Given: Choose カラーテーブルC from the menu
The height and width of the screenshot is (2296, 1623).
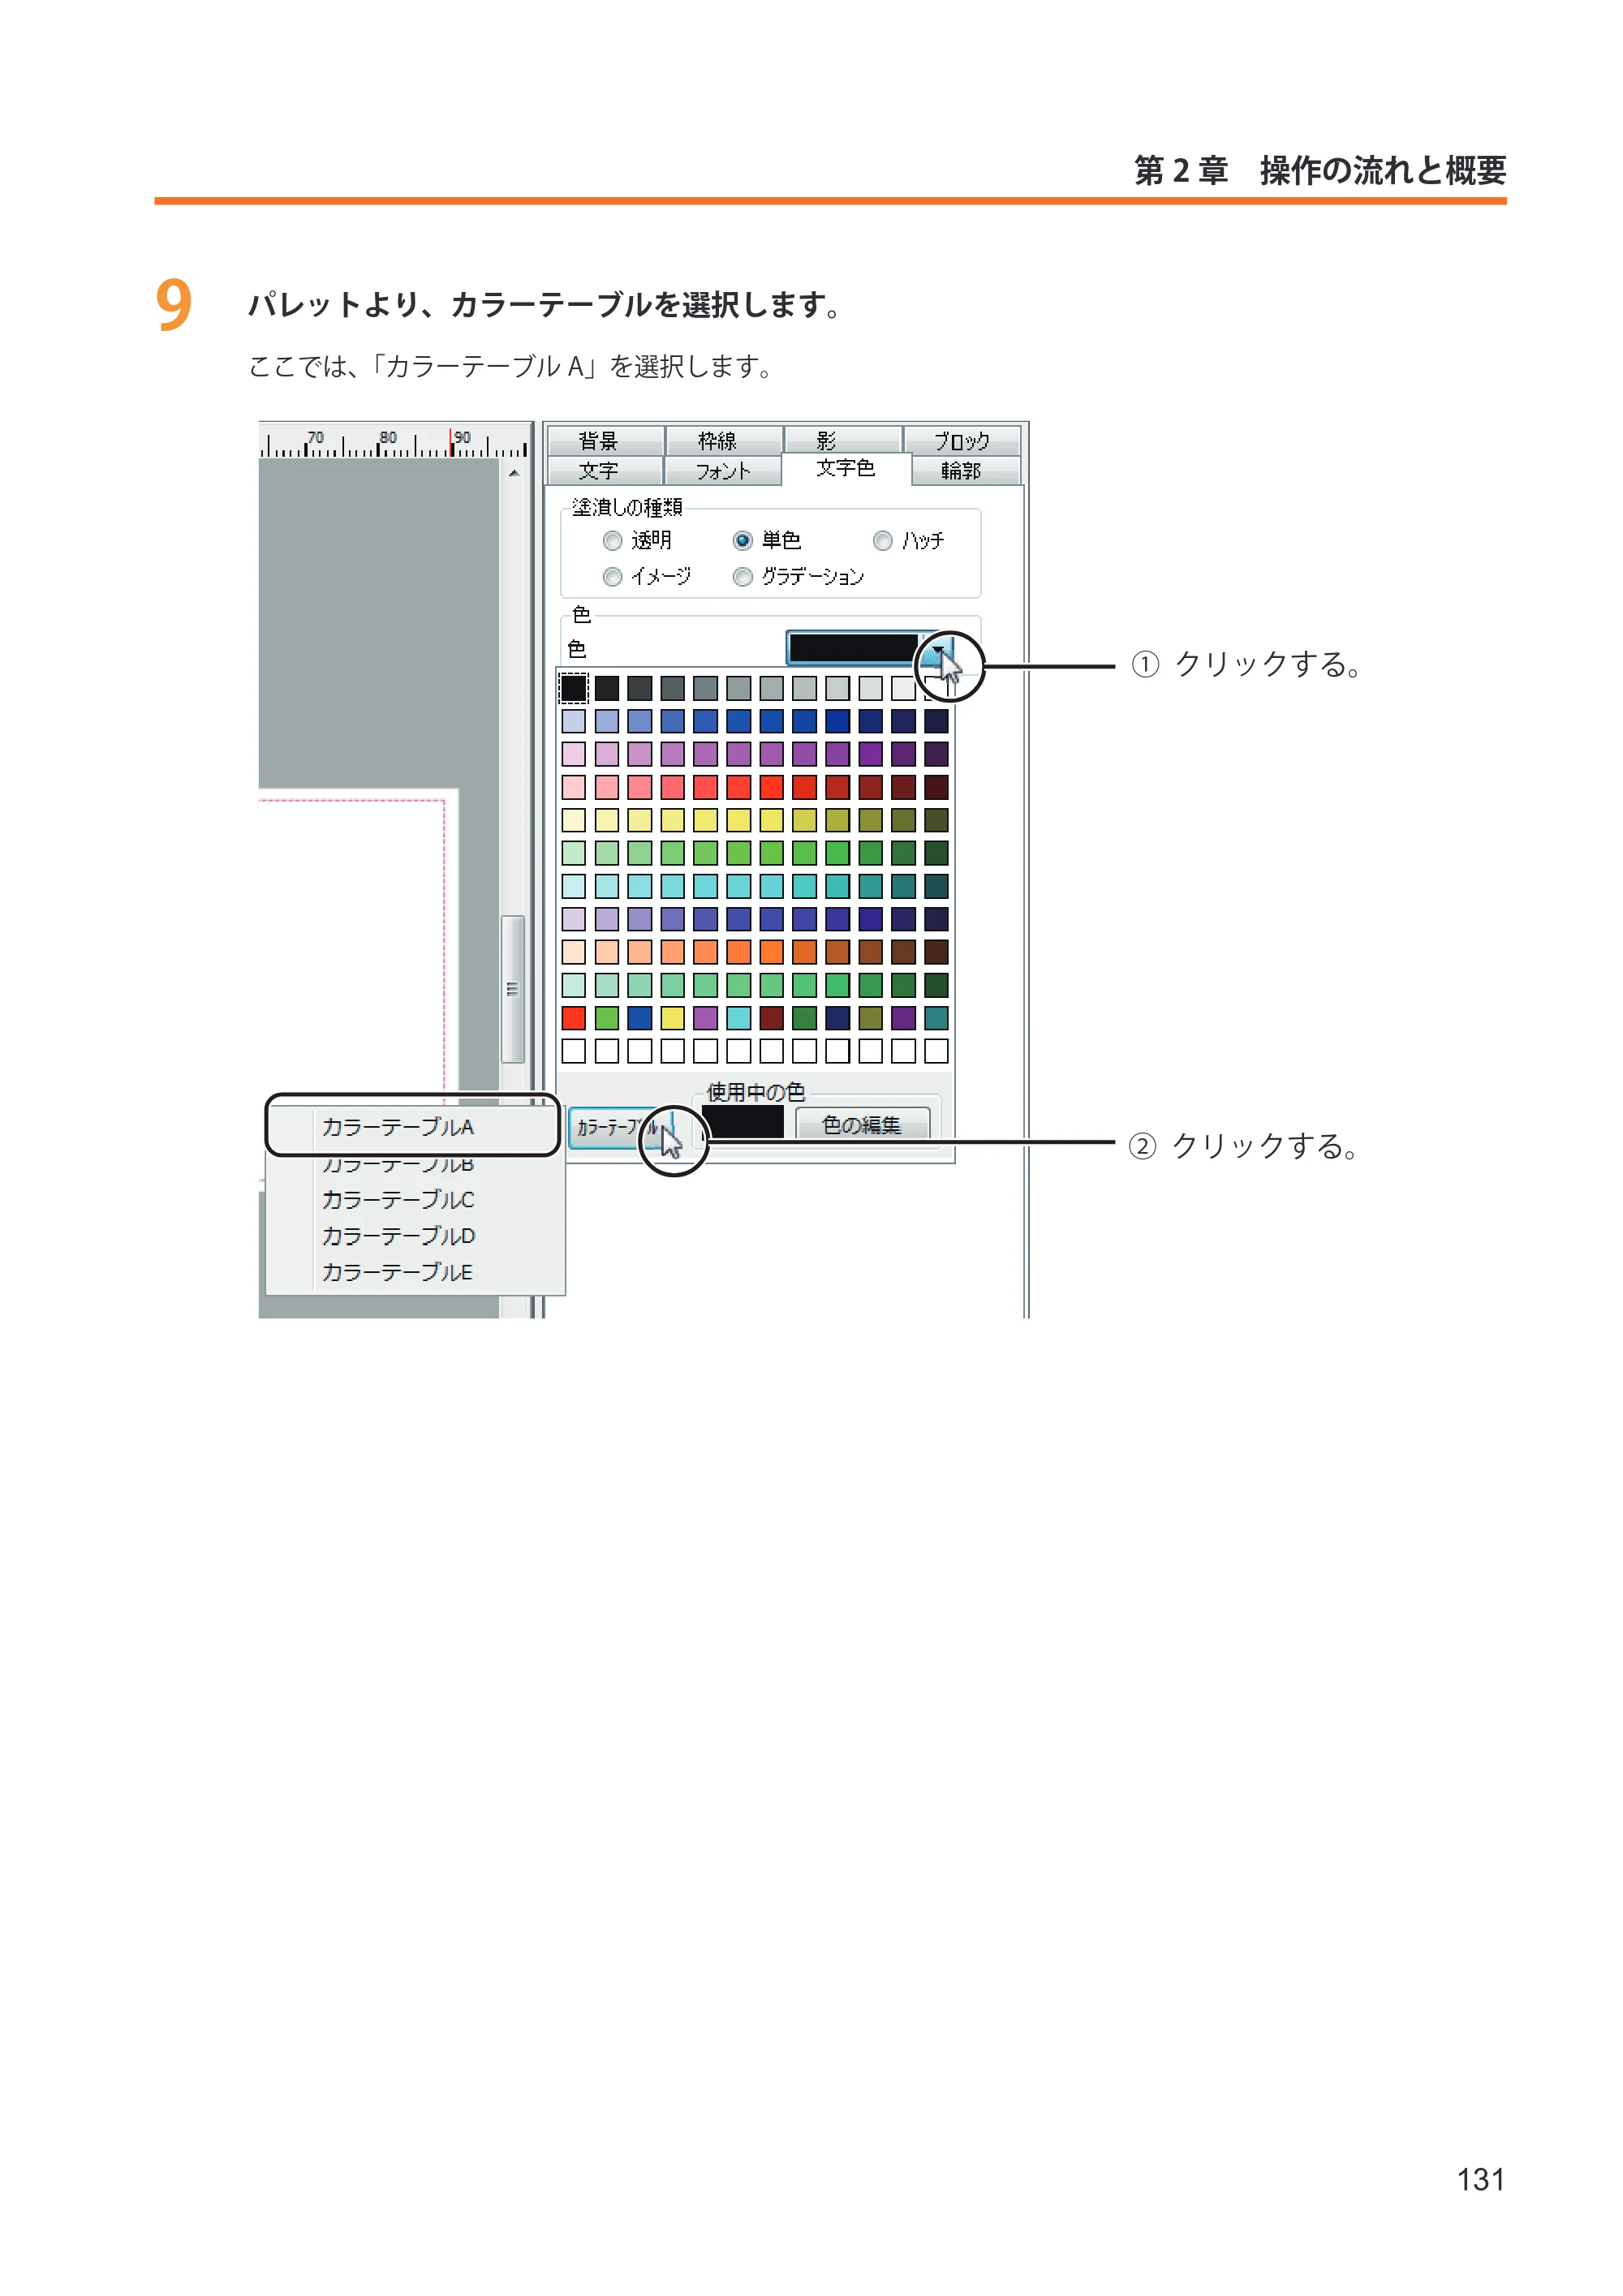Looking at the screenshot, I should [x=415, y=1200].
